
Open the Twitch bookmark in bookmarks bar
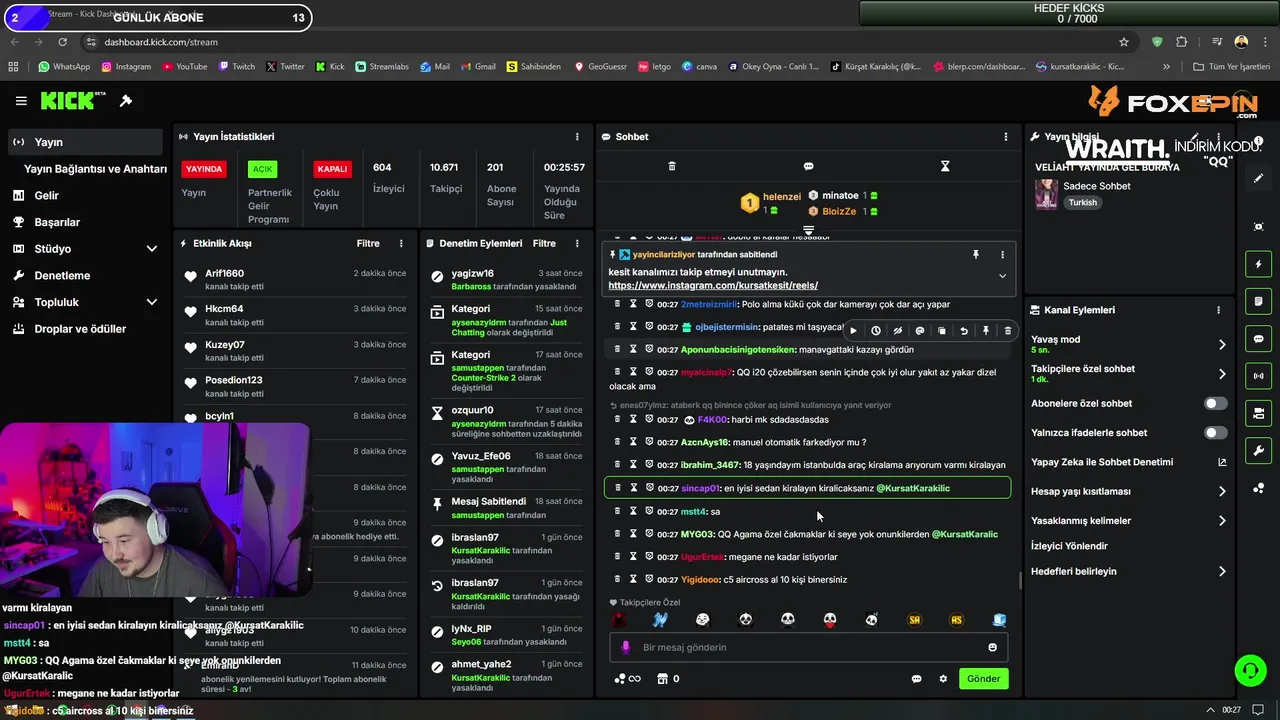235,67
